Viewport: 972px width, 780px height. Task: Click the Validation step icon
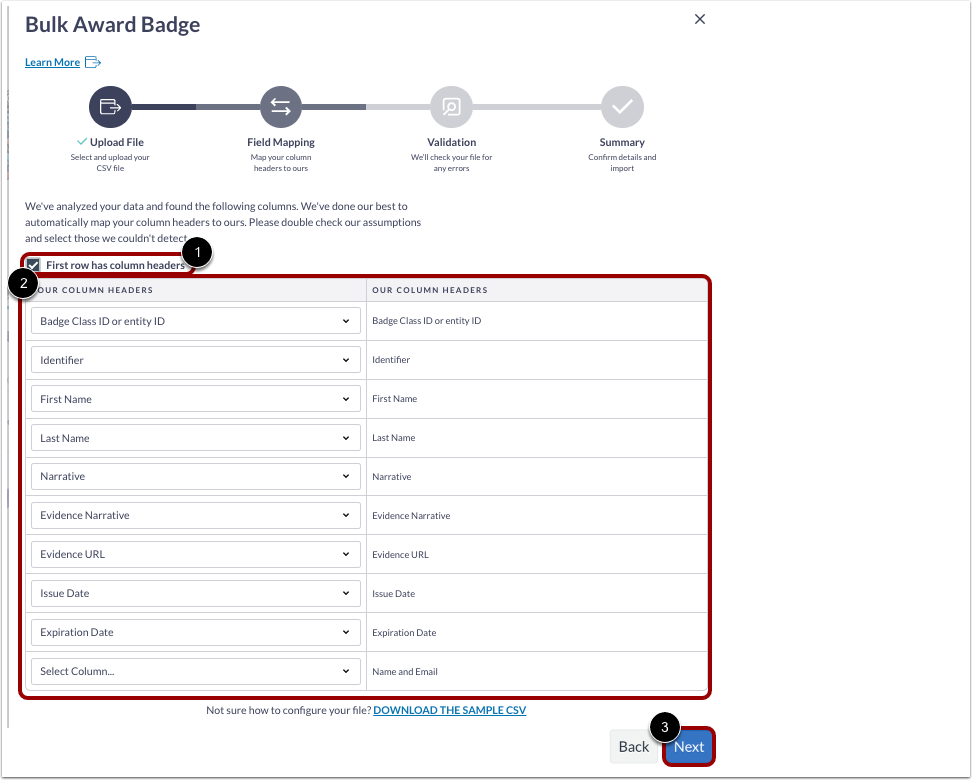pyautogui.click(x=451, y=106)
